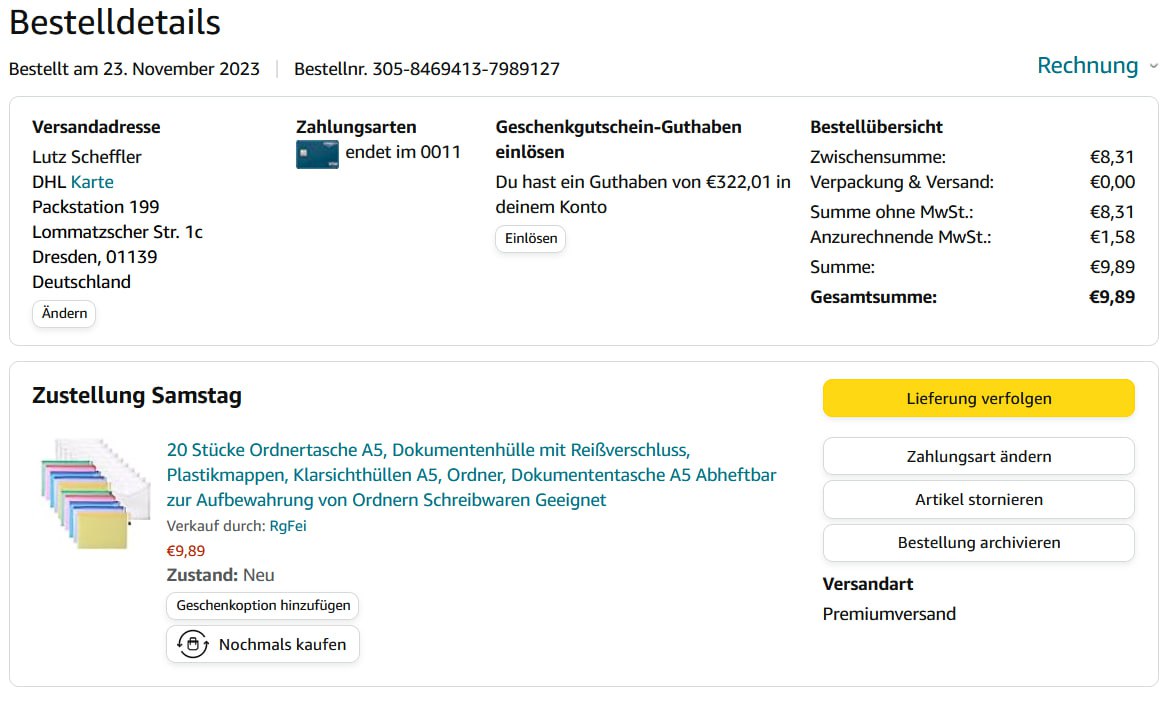Click the credit card icon ending 0011
1171x703 pixels.
click(x=317, y=154)
